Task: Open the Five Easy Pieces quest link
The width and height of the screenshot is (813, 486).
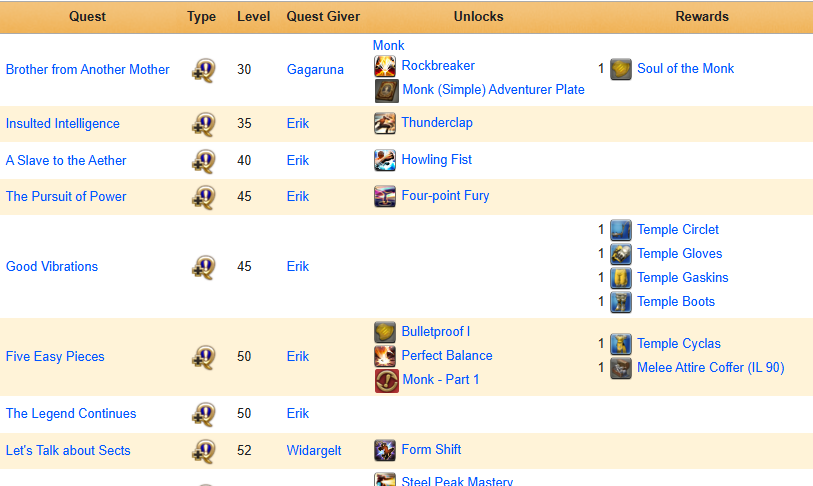Action: click(55, 356)
